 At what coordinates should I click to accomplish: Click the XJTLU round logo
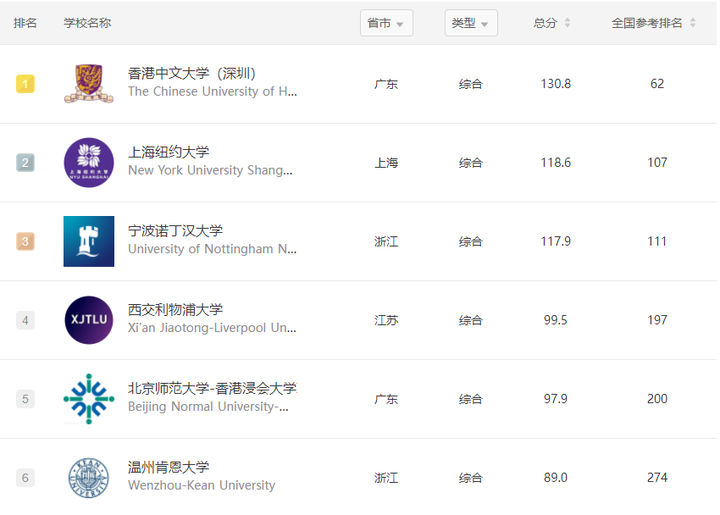pyautogui.click(x=89, y=320)
